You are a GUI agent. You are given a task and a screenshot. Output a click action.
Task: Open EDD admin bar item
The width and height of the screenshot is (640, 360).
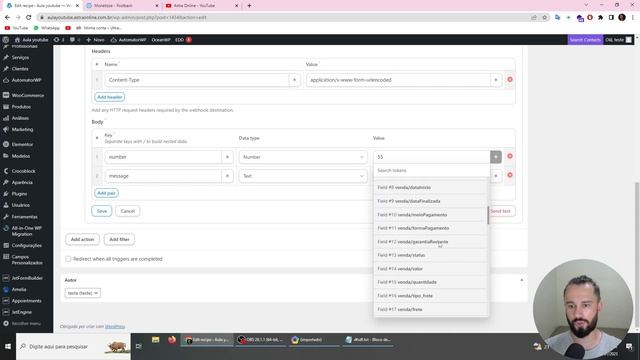(183, 40)
